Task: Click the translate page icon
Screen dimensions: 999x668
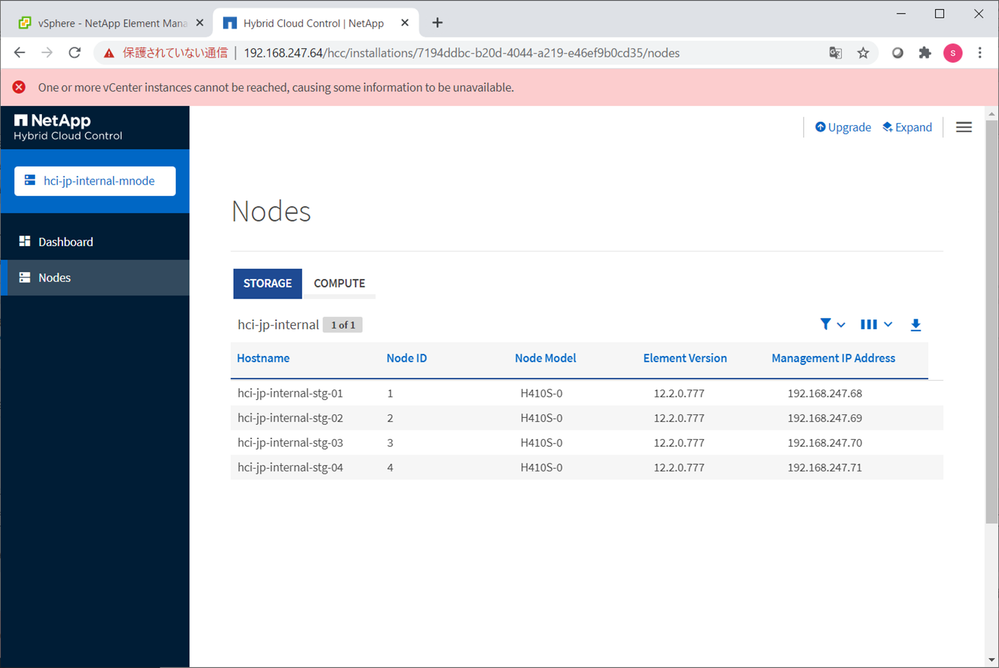Action: click(835, 53)
